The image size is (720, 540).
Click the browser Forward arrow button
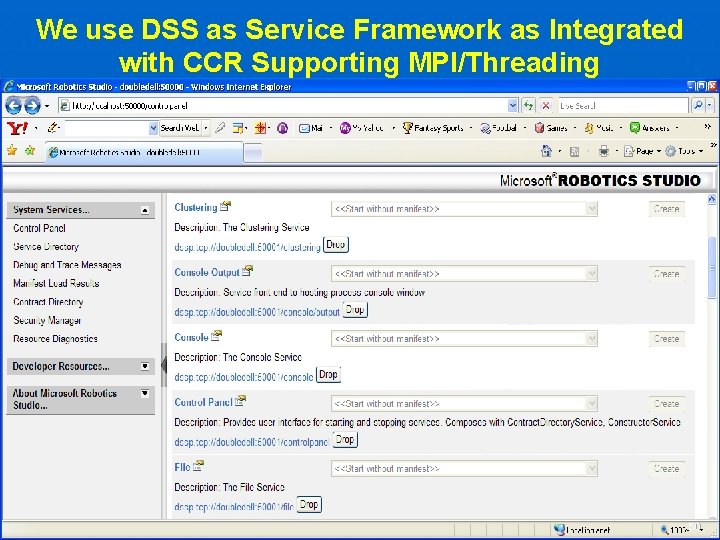pos(32,106)
